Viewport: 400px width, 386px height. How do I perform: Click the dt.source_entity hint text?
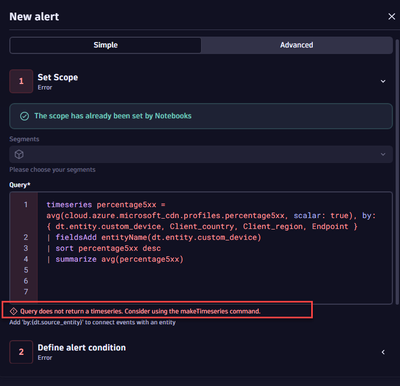92,322
